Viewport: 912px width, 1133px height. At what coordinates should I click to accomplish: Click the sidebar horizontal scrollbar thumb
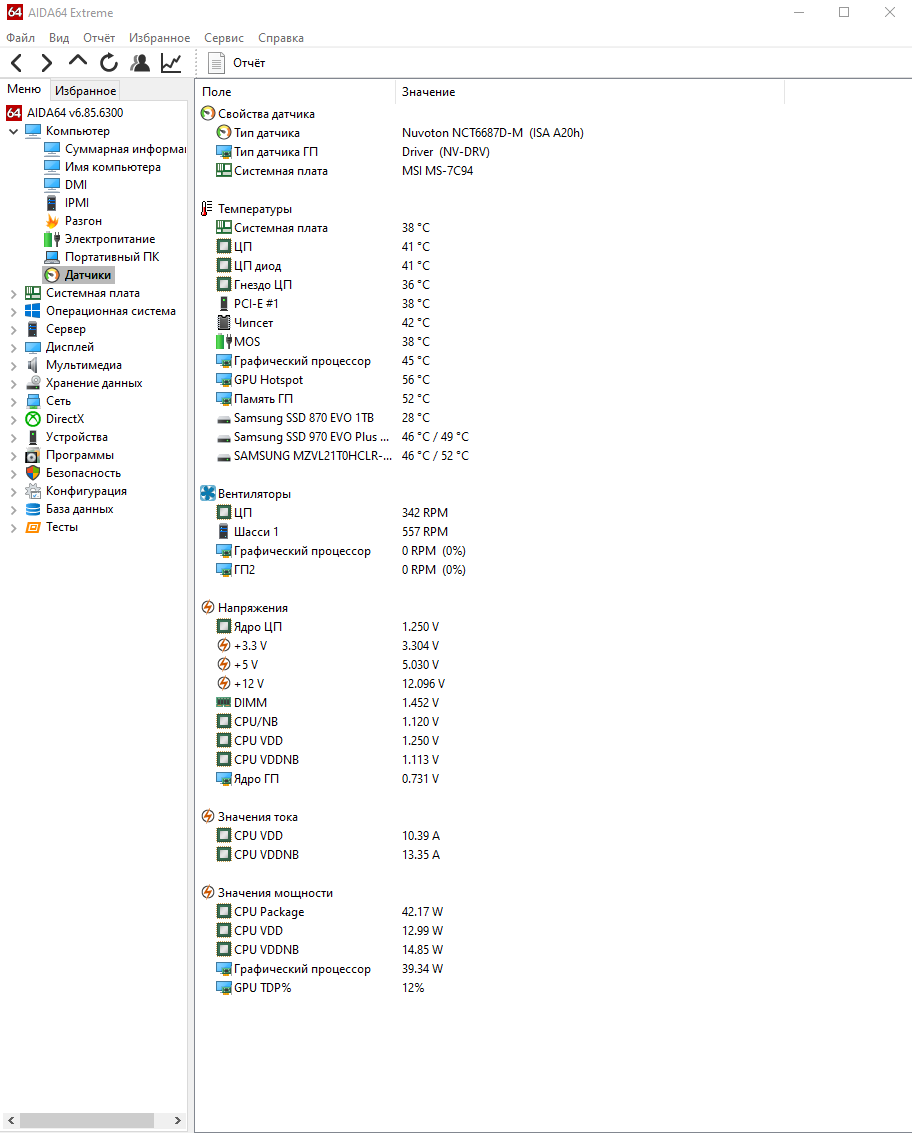pyautogui.click(x=87, y=1121)
